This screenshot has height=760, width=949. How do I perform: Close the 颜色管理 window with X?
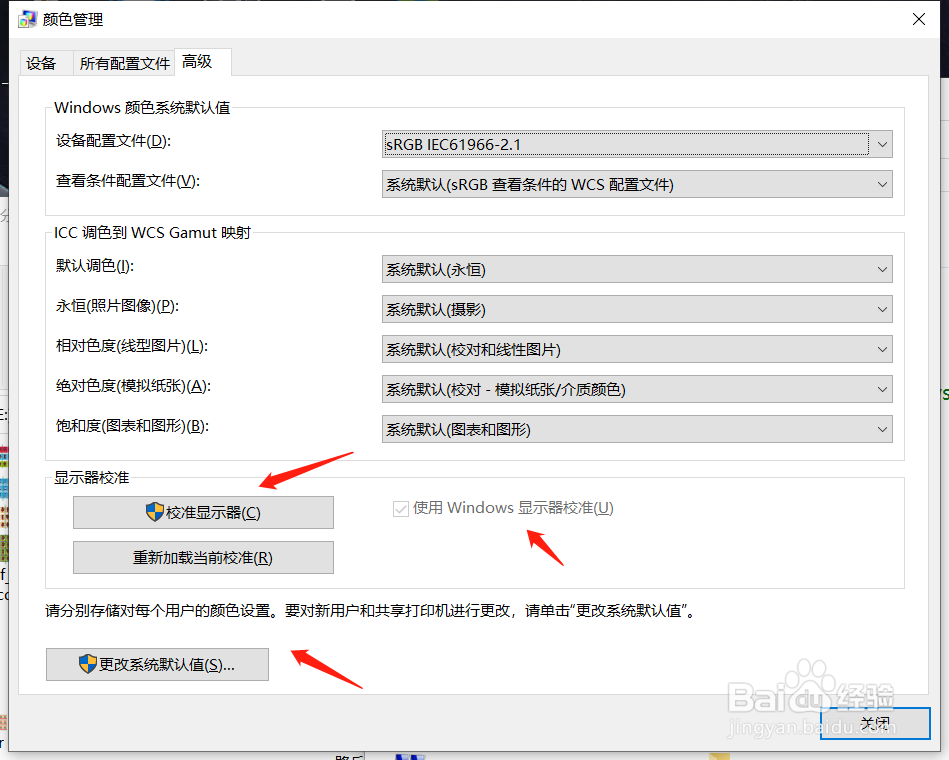tap(919, 19)
